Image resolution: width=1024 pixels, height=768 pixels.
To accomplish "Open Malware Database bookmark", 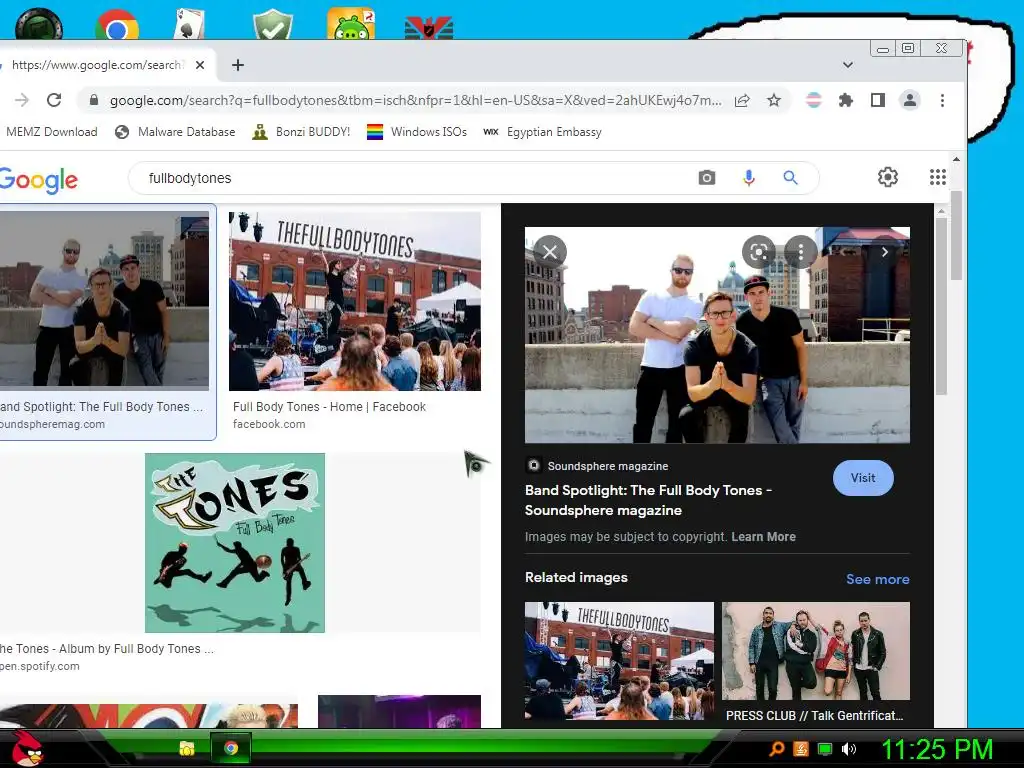I will tap(175, 132).
